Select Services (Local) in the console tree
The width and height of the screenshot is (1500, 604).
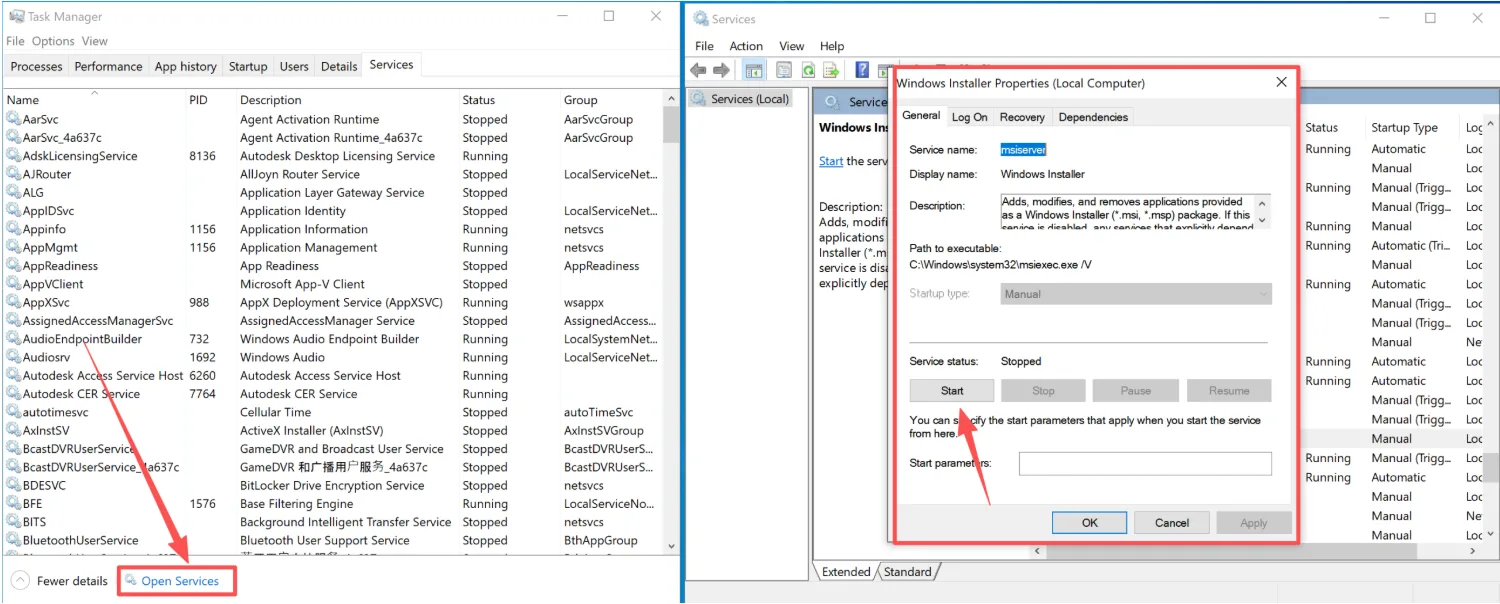click(x=749, y=99)
